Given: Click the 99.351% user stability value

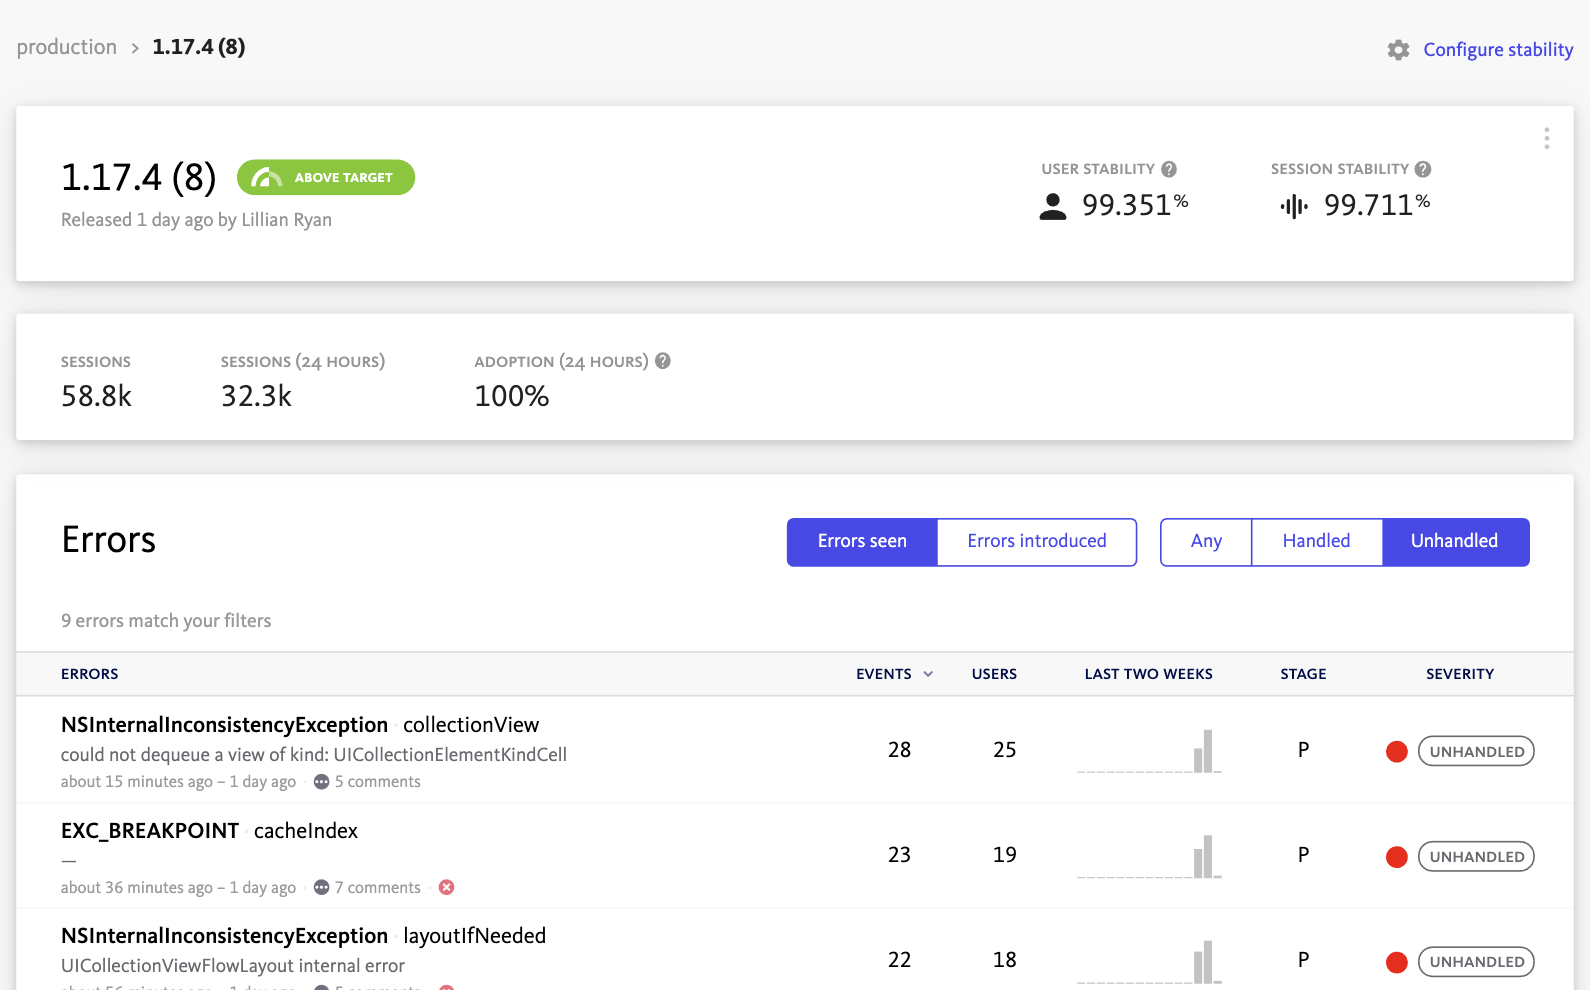Looking at the screenshot, I should point(1135,205).
